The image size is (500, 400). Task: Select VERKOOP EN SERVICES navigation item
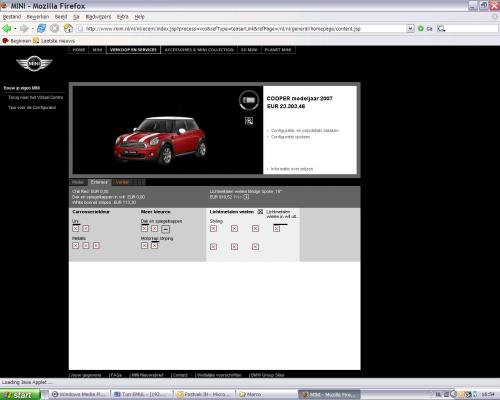pos(133,50)
